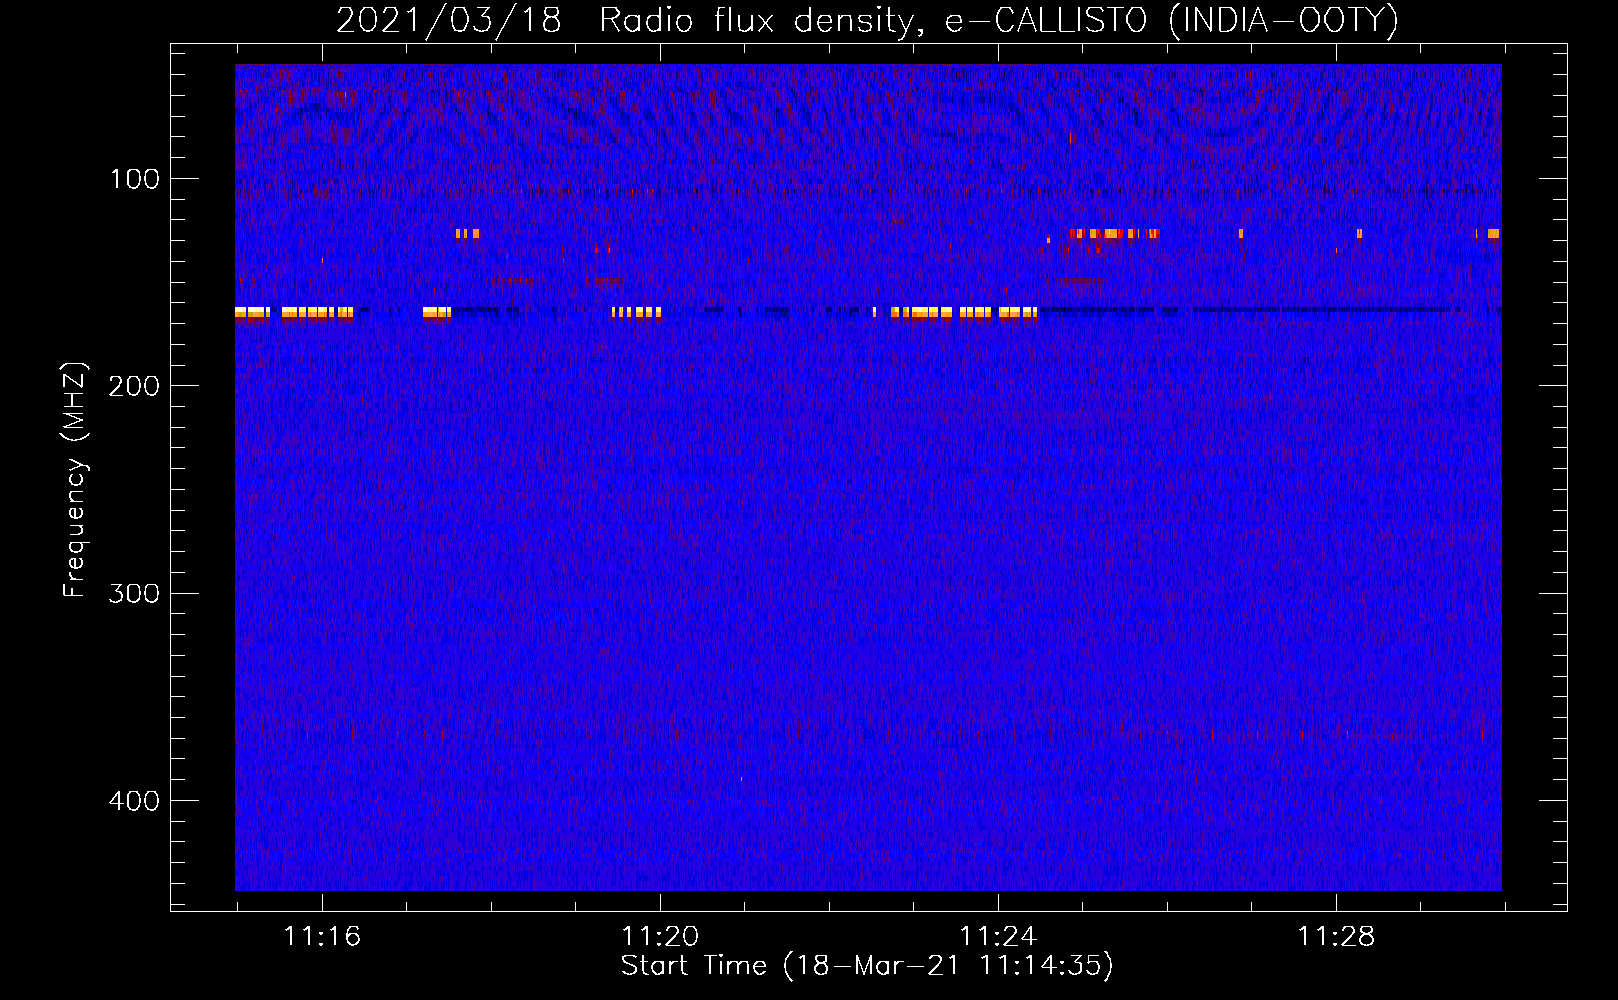Click the plot title "2021/03/18 Radio flux density, e-CALLISTO (INDIA-OOTY)"
Viewport: 1618px width, 1000px height.
pyautogui.click(x=867, y=21)
